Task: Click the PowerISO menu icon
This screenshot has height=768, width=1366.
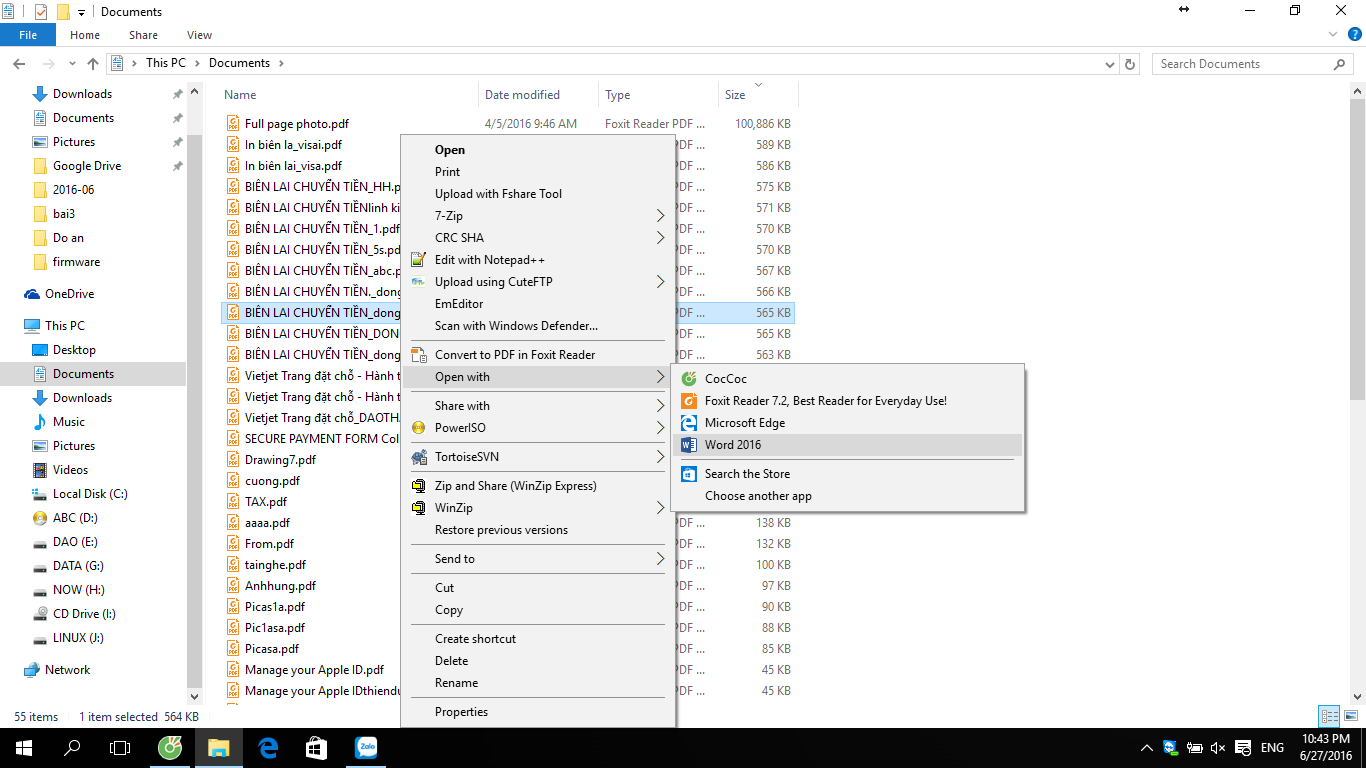Action: [x=419, y=428]
